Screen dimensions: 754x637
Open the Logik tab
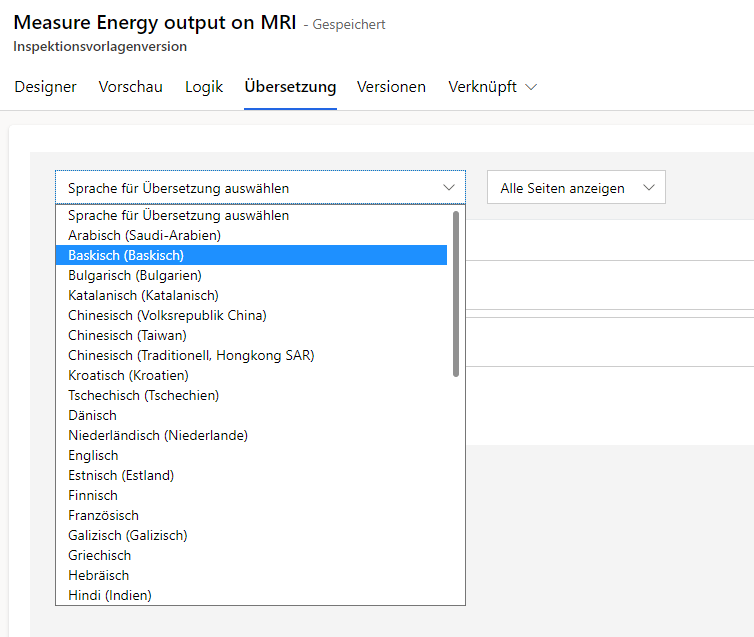click(x=204, y=87)
